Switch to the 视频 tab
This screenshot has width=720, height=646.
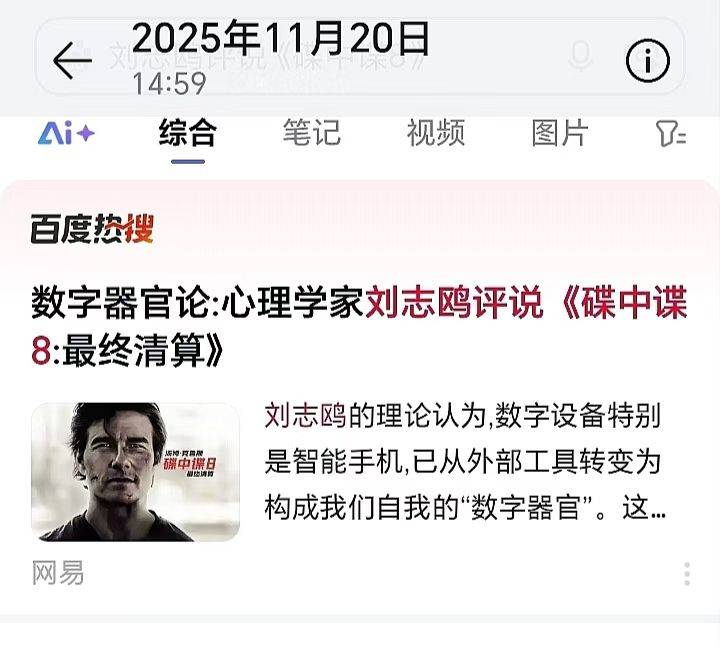tap(436, 133)
